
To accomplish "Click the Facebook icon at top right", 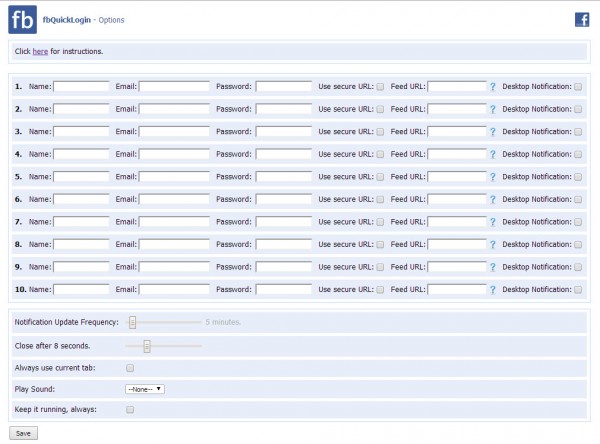I will click(581, 19).
